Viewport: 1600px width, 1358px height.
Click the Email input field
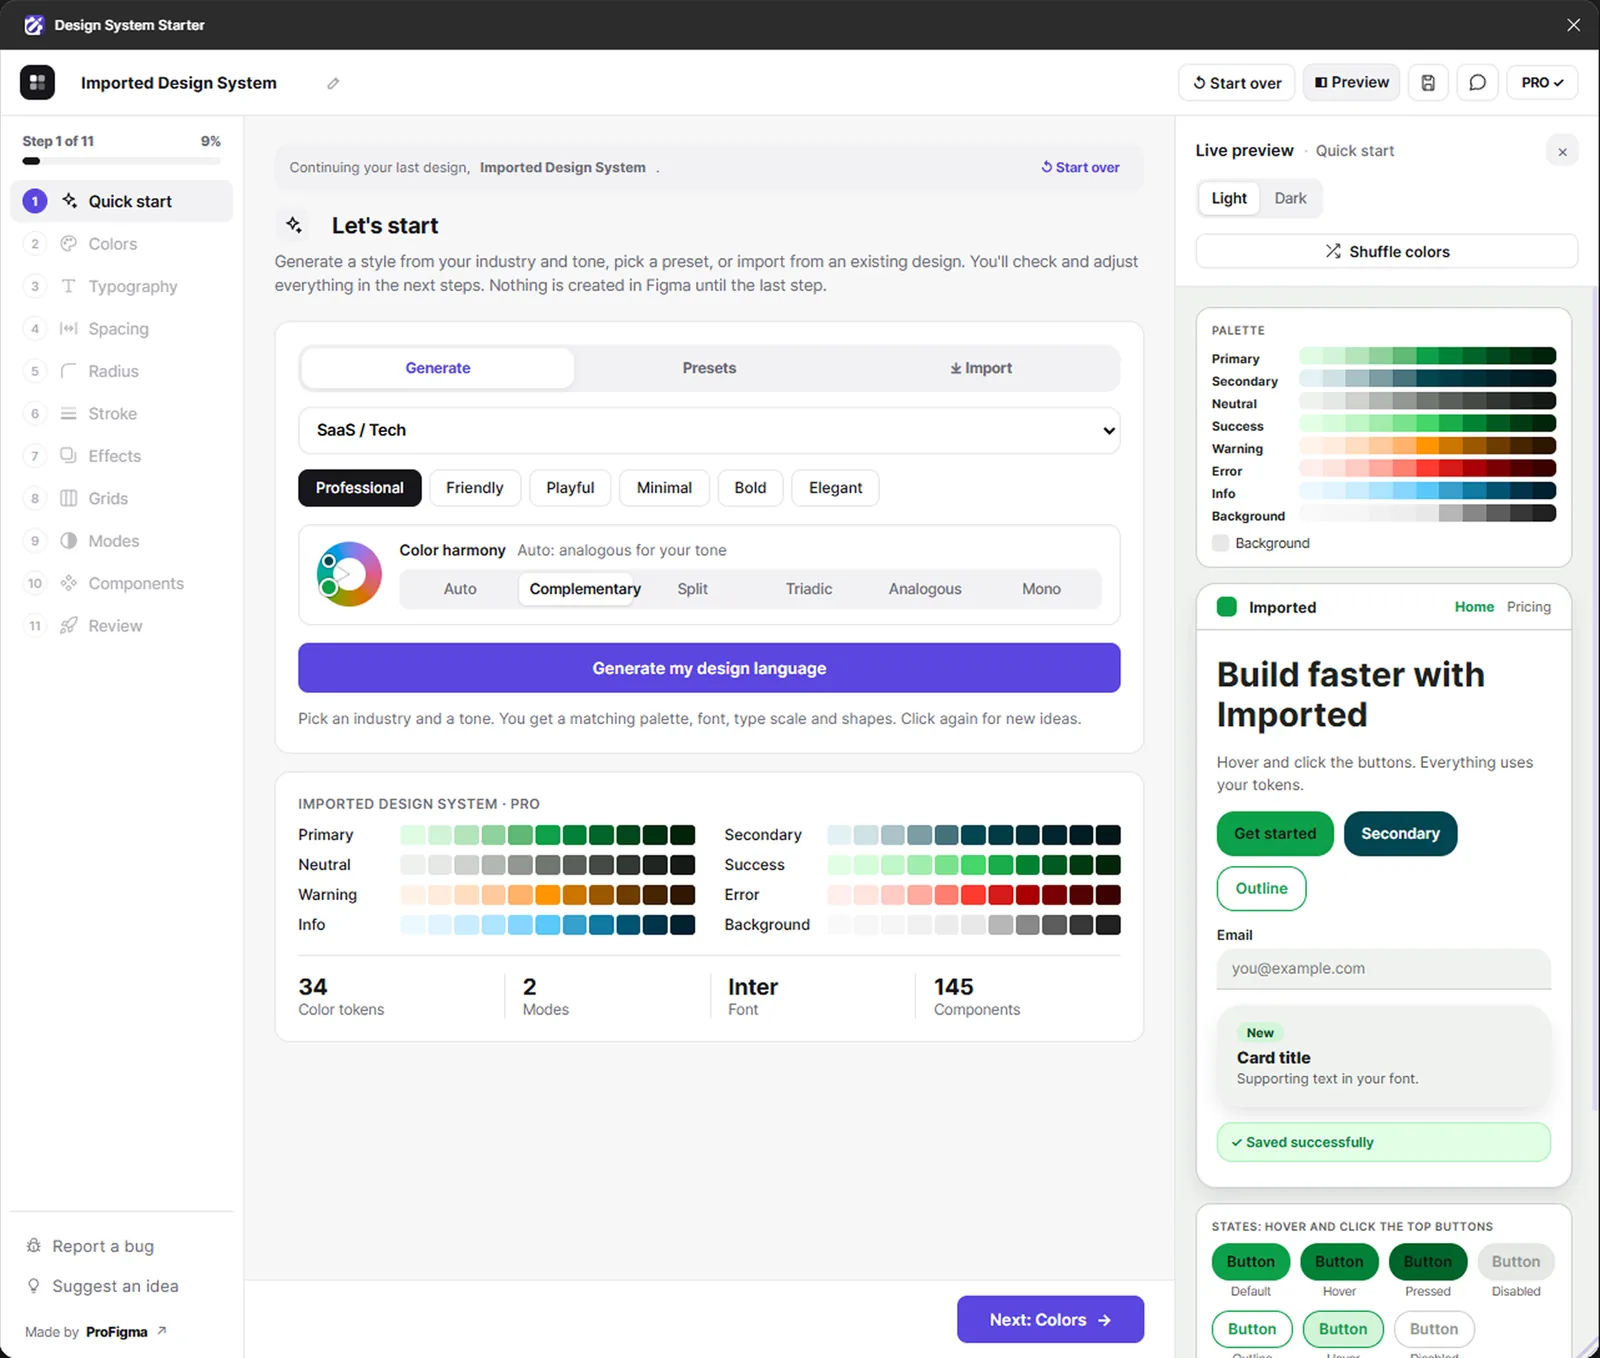[1384, 969]
